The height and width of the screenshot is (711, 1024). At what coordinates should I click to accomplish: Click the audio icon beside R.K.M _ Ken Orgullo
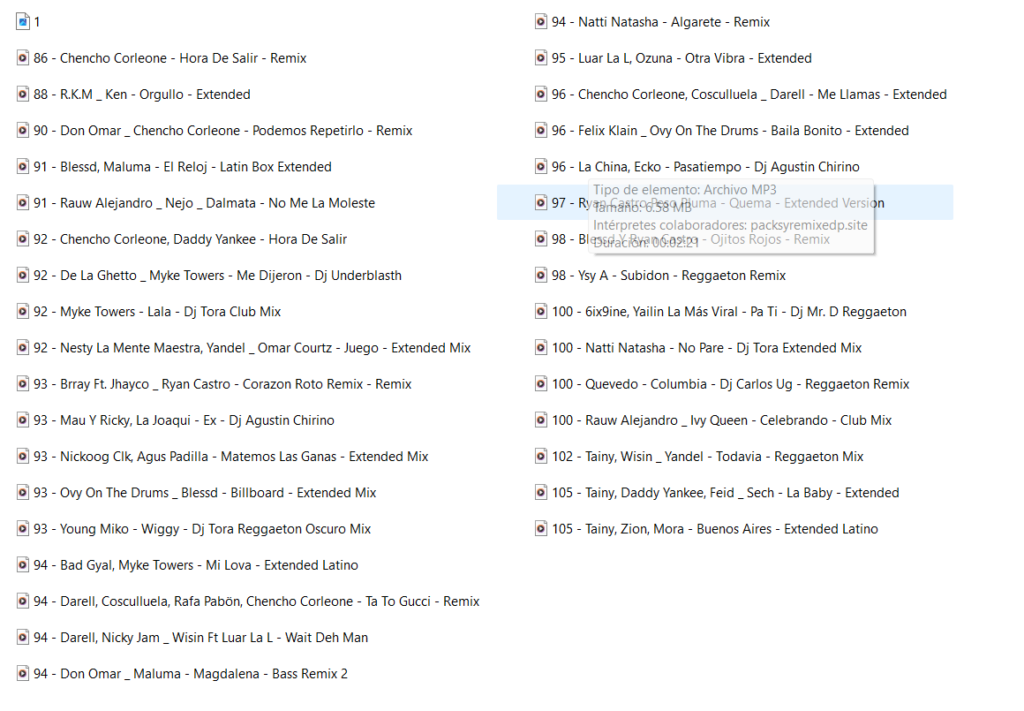point(23,94)
